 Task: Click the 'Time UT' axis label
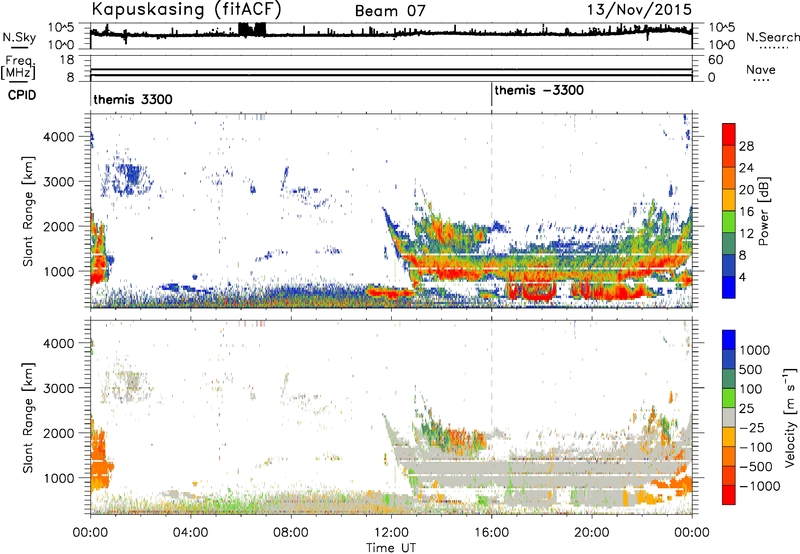[x=391, y=548]
